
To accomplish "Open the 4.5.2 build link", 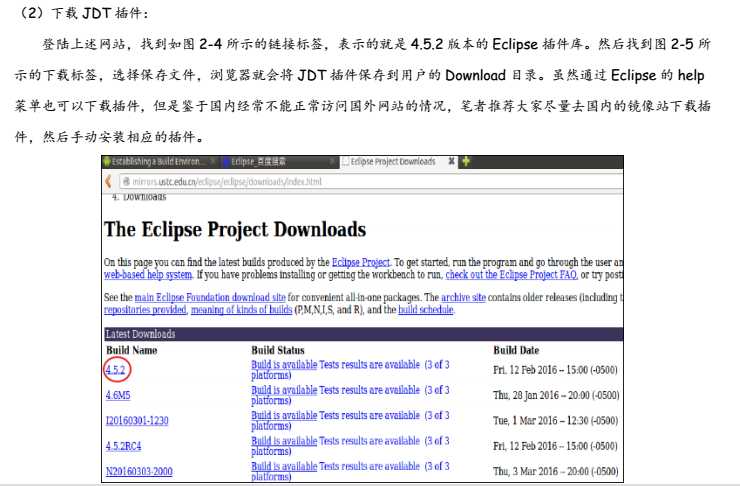I will coord(116,369).
